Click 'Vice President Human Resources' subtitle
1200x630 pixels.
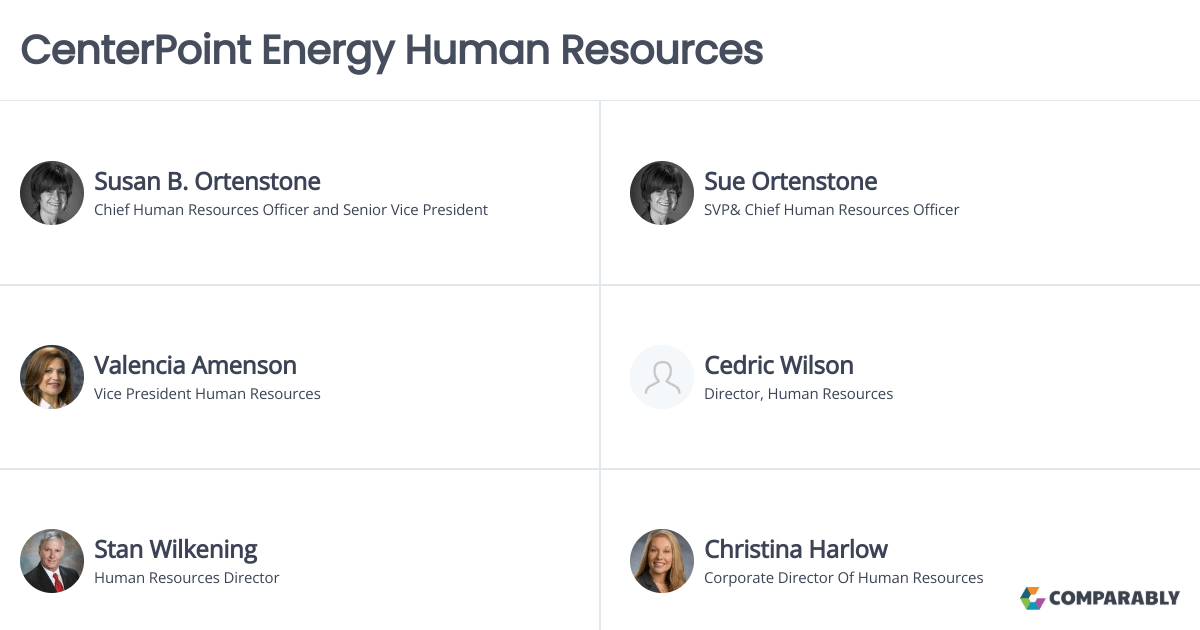click(207, 394)
